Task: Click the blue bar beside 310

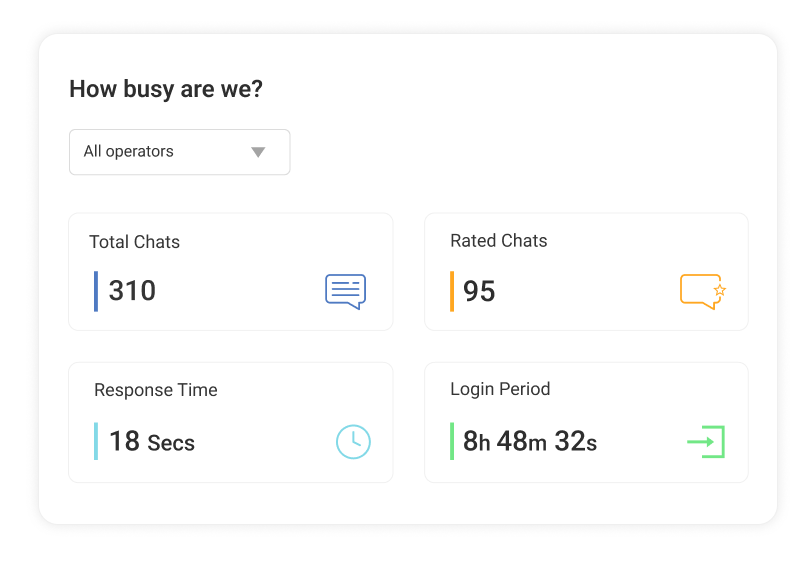Action: [96, 291]
